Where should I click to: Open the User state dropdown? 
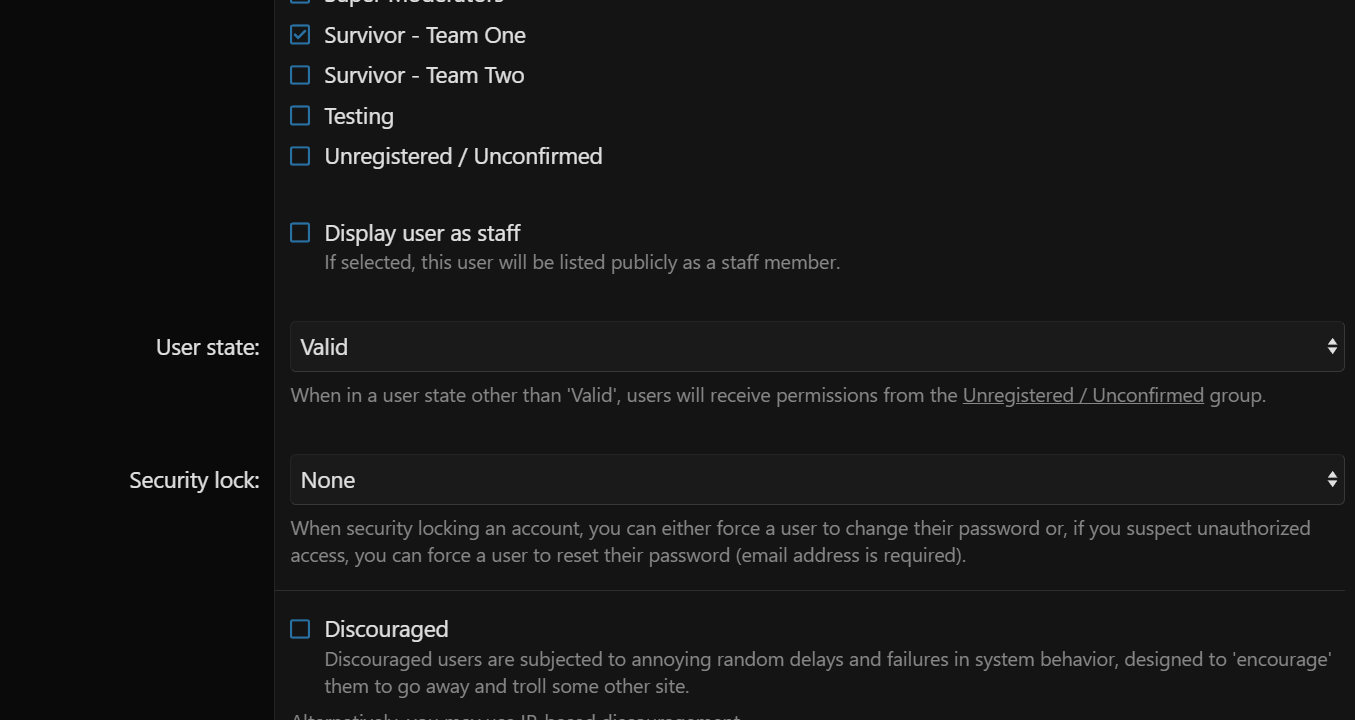[x=817, y=347]
